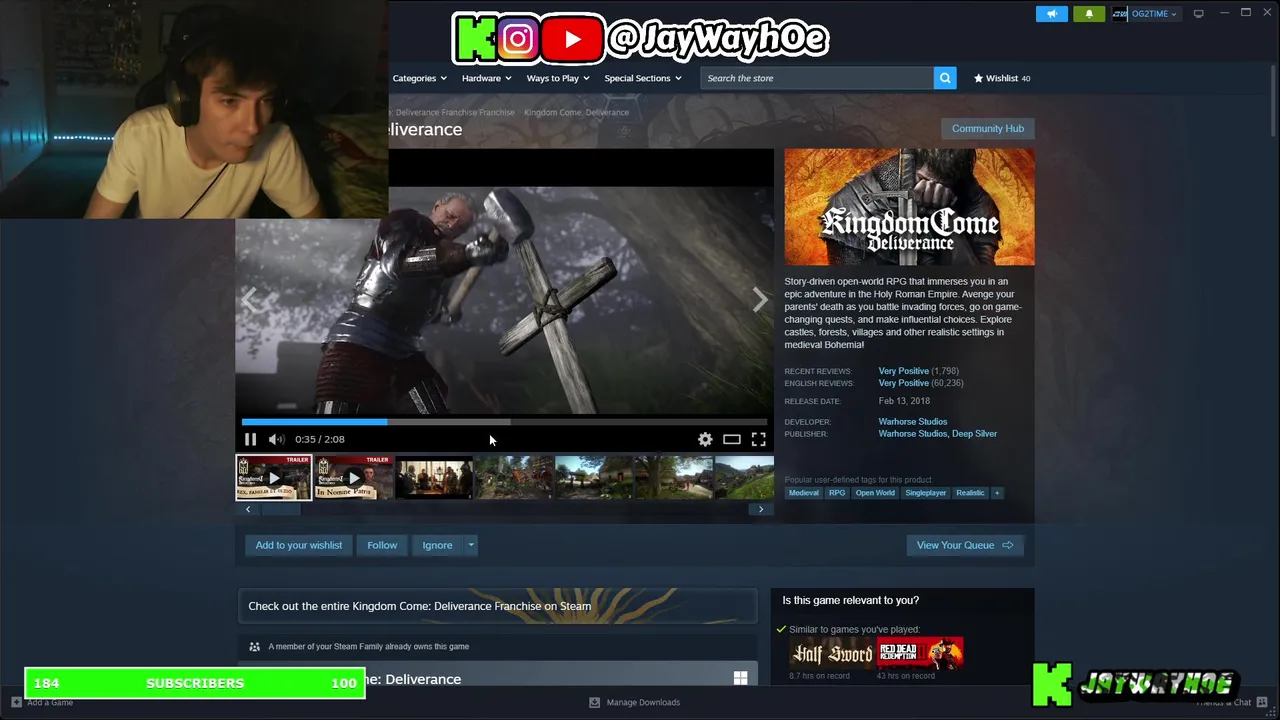Click the Medieval tag
This screenshot has height=720, width=1280.
(x=803, y=493)
